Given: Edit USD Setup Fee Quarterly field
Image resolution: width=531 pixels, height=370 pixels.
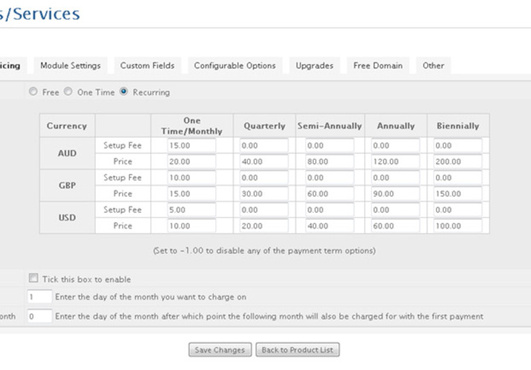Looking at the screenshot, I should tap(264, 210).
